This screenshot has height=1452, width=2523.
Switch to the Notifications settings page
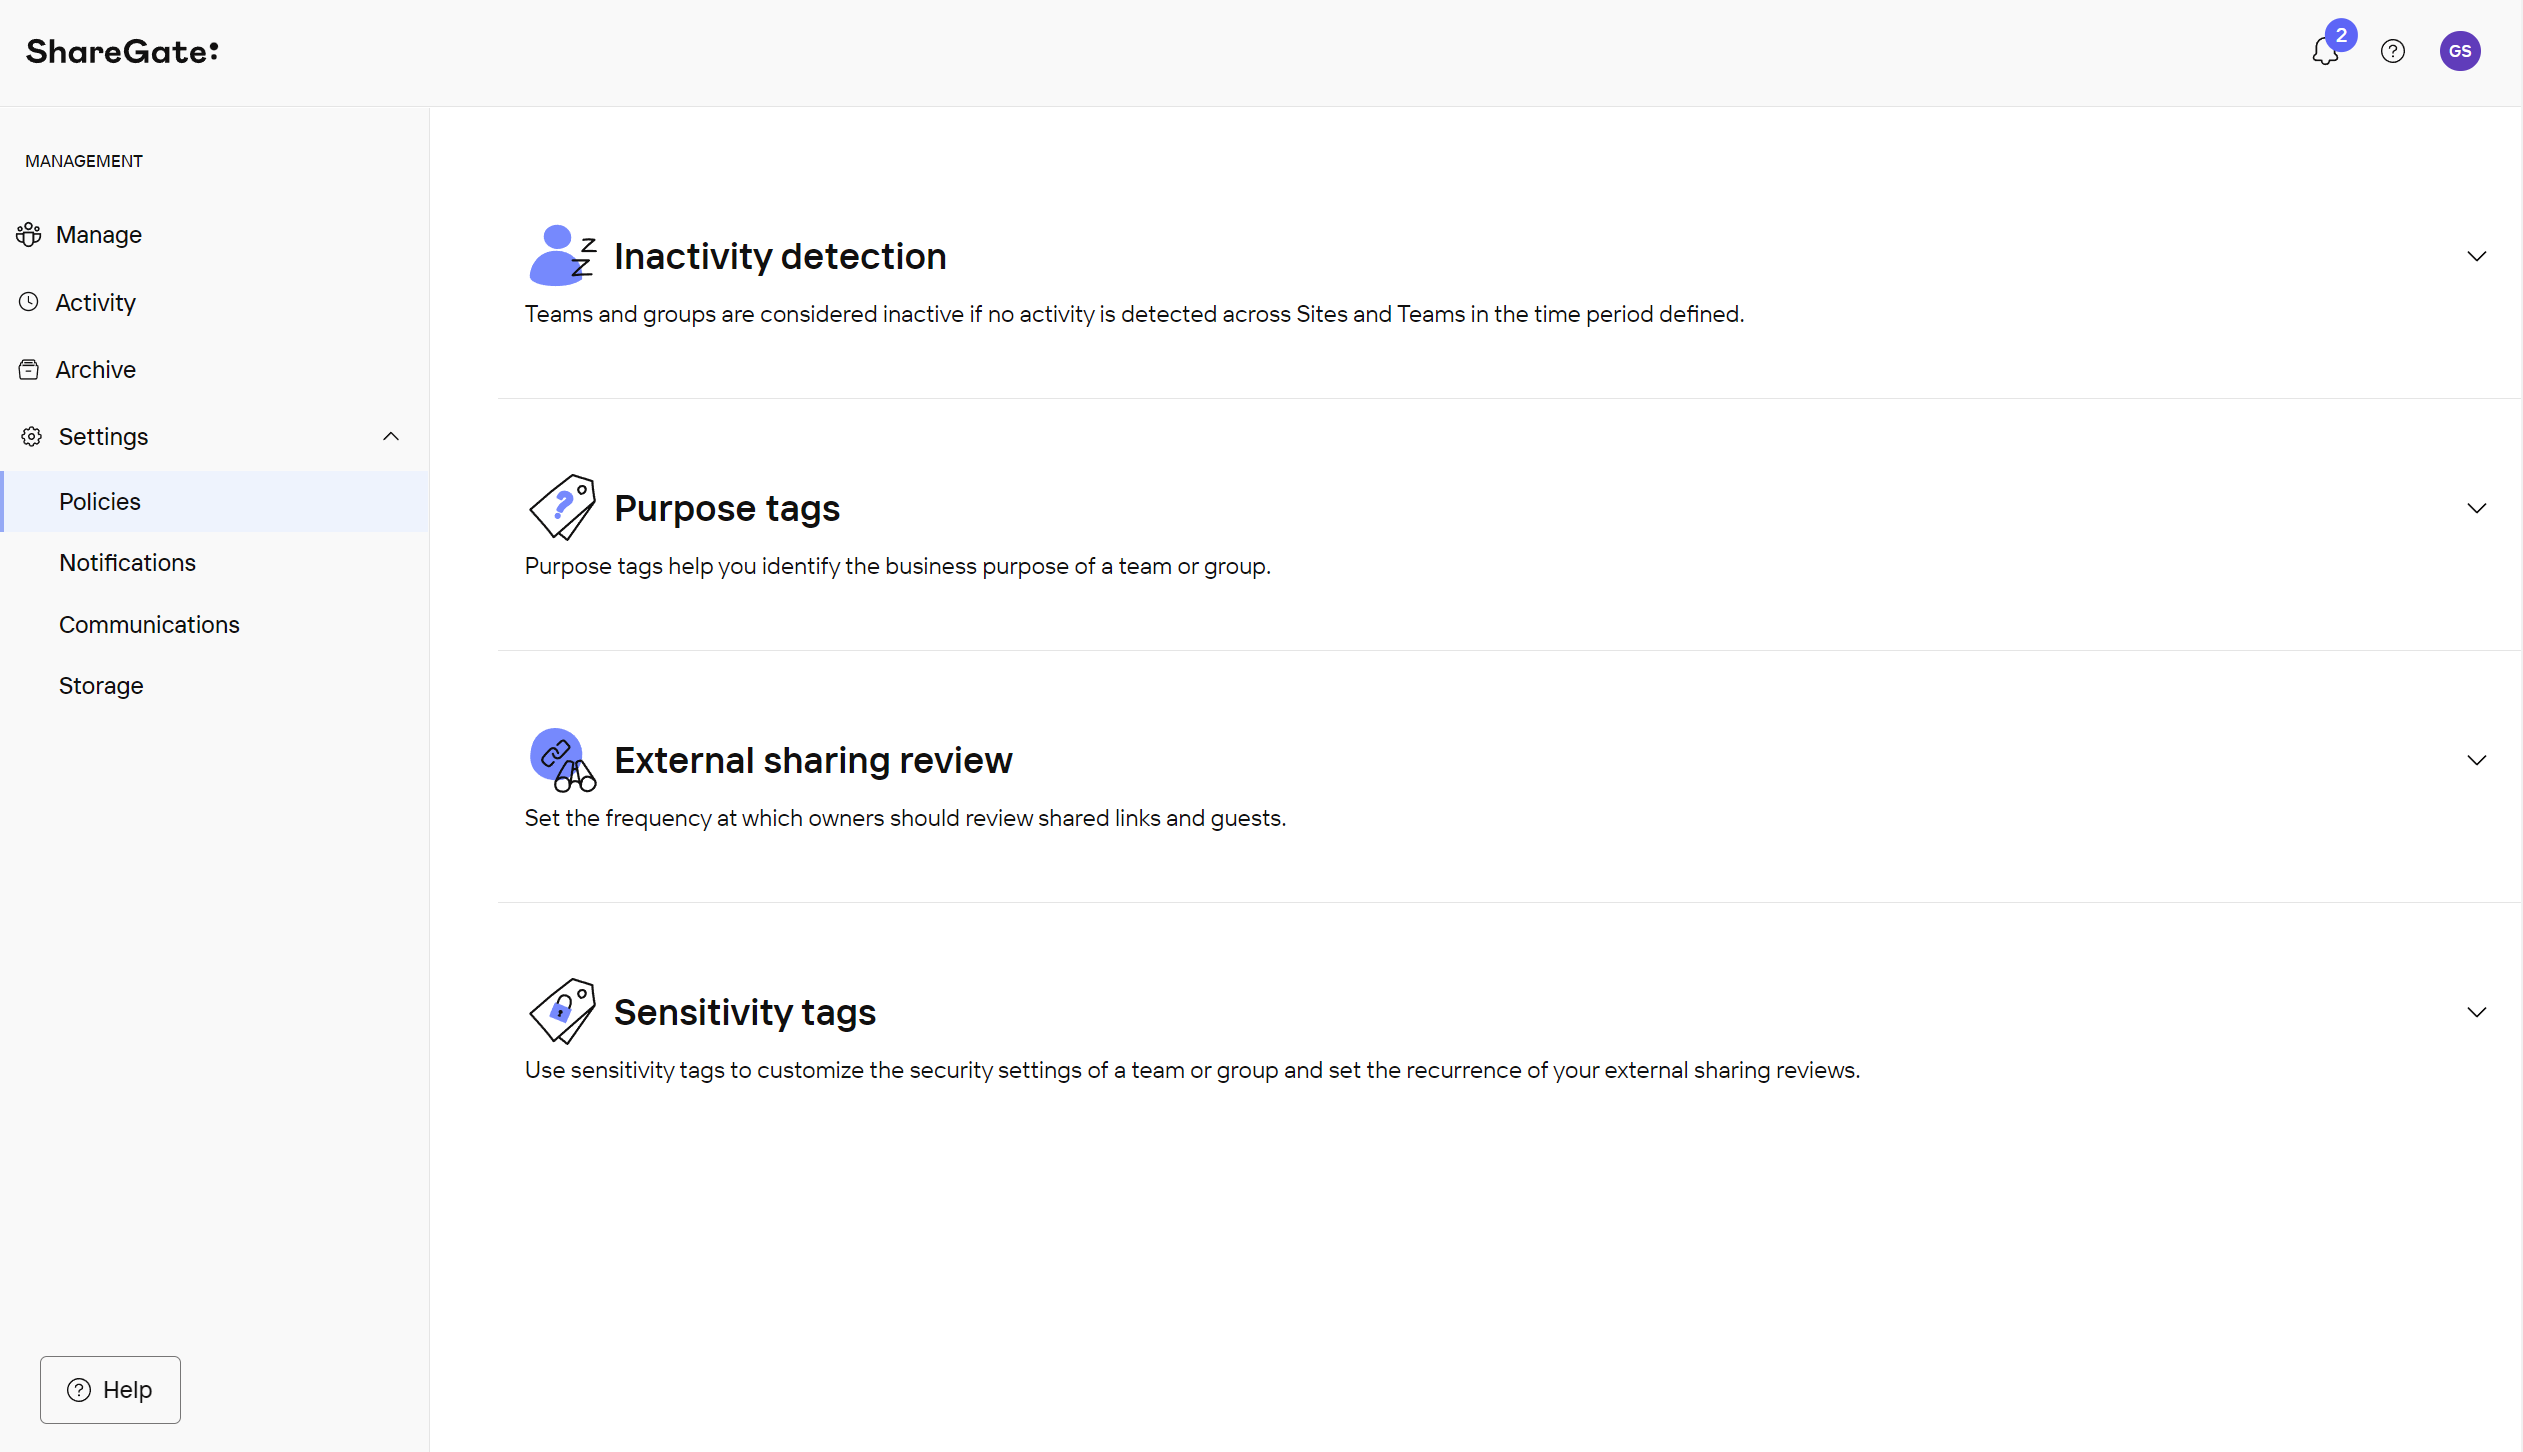(x=127, y=562)
